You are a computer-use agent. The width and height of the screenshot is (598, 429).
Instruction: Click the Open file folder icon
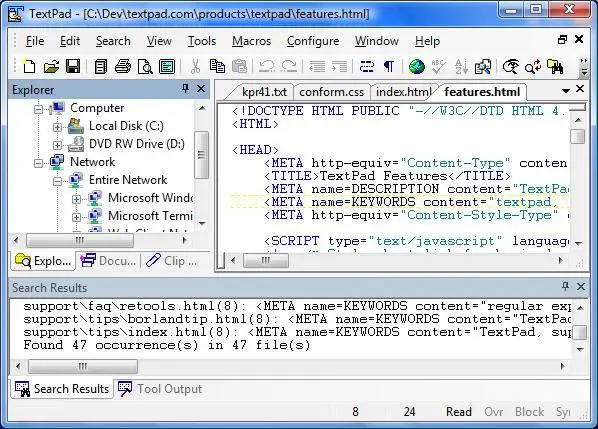[x=51, y=66]
